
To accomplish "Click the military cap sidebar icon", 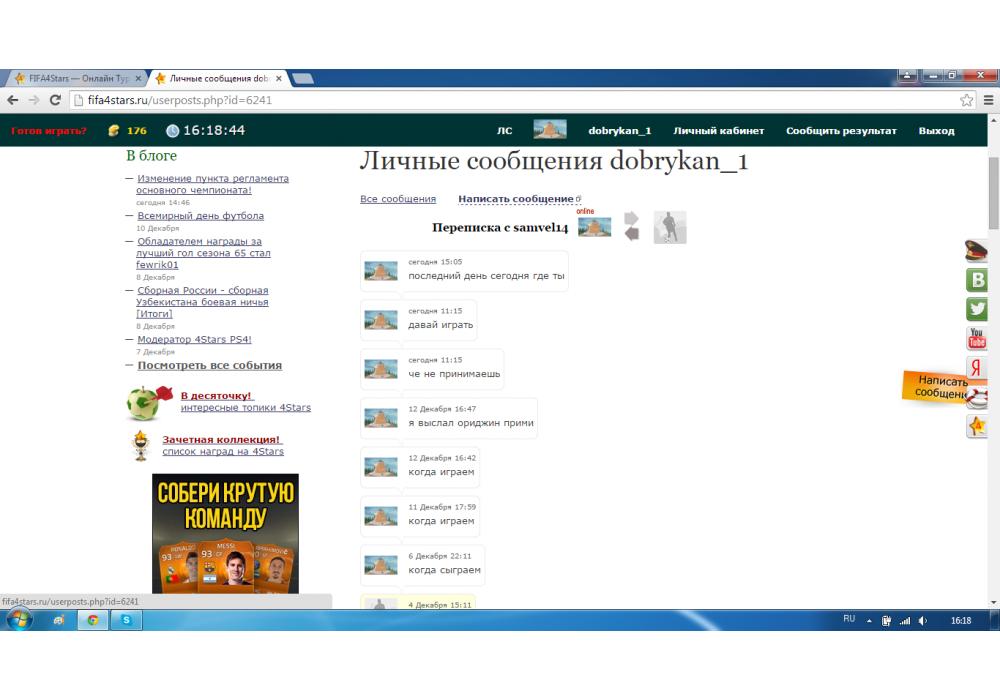I will pos(976,250).
